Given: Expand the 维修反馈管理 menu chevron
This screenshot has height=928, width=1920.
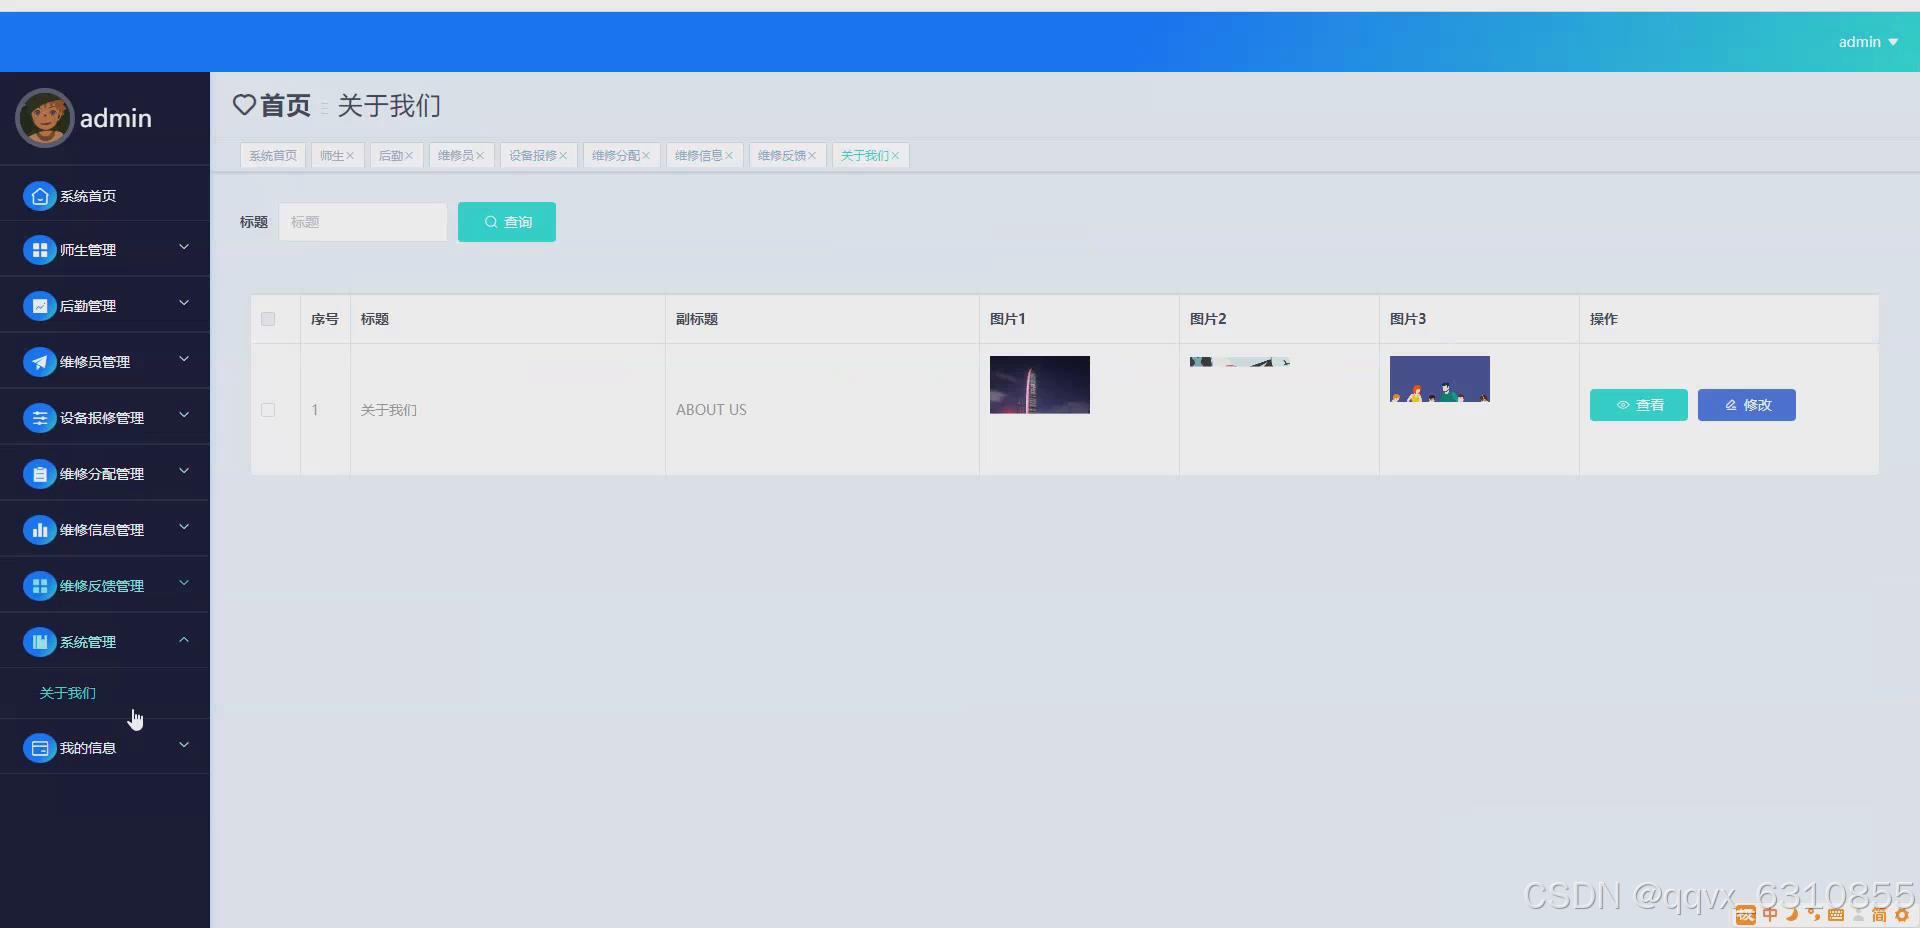Looking at the screenshot, I should pyautogui.click(x=184, y=583).
